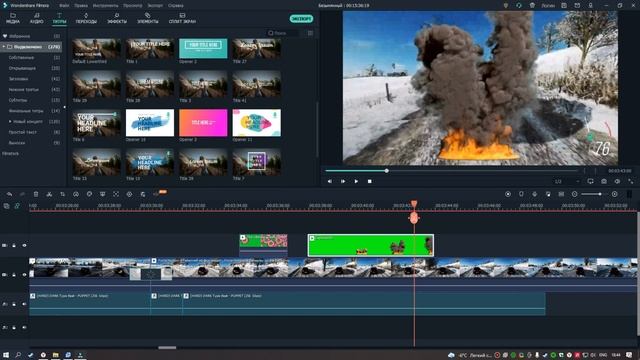Viewport: 640px width, 360px height.
Task: Play the preview video
Action: pyautogui.click(x=356, y=181)
